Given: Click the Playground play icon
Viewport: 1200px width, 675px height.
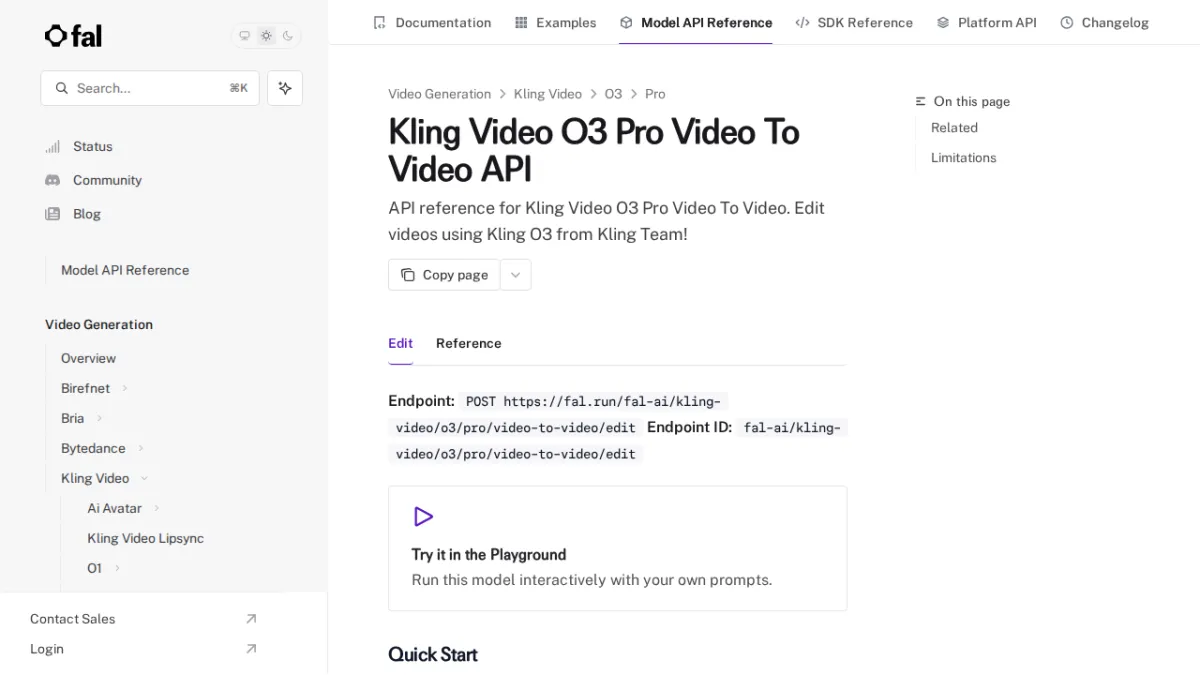Looking at the screenshot, I should point(423,517).
